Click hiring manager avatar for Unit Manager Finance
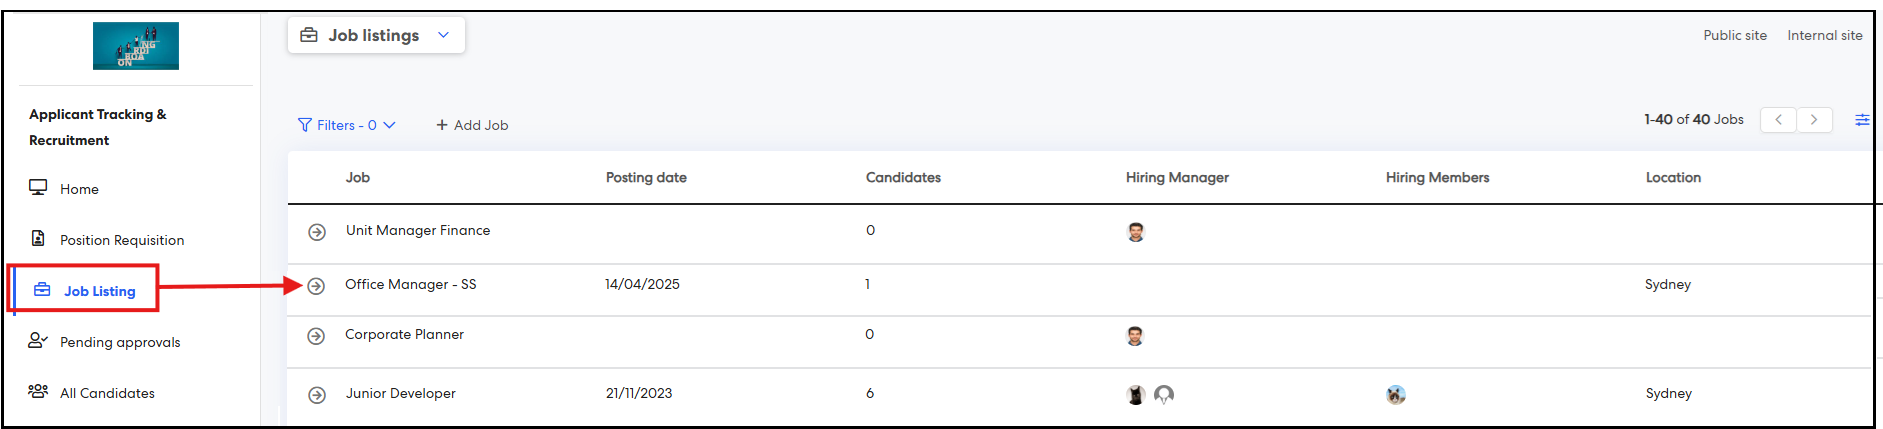The image size is (1883, 429). 1136,232
